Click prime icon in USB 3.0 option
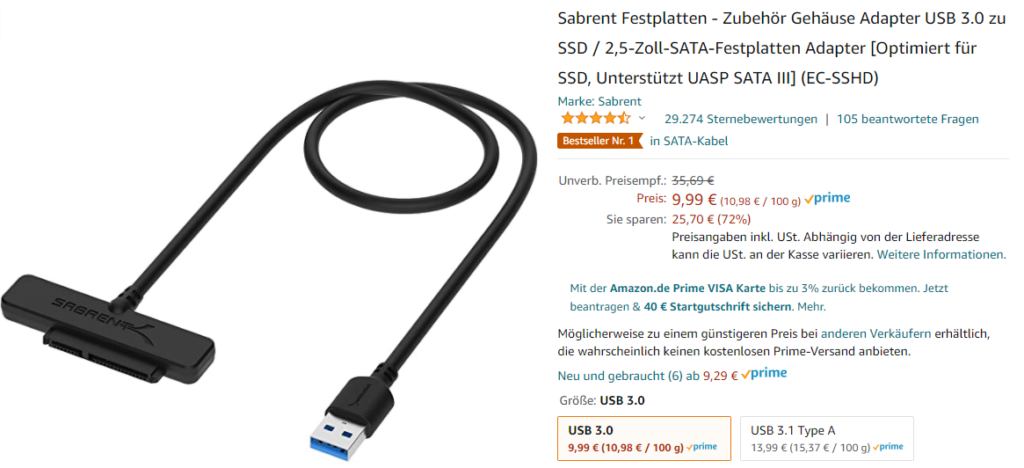This screenshot has width=1024, height=468. (x=701, y=447)
